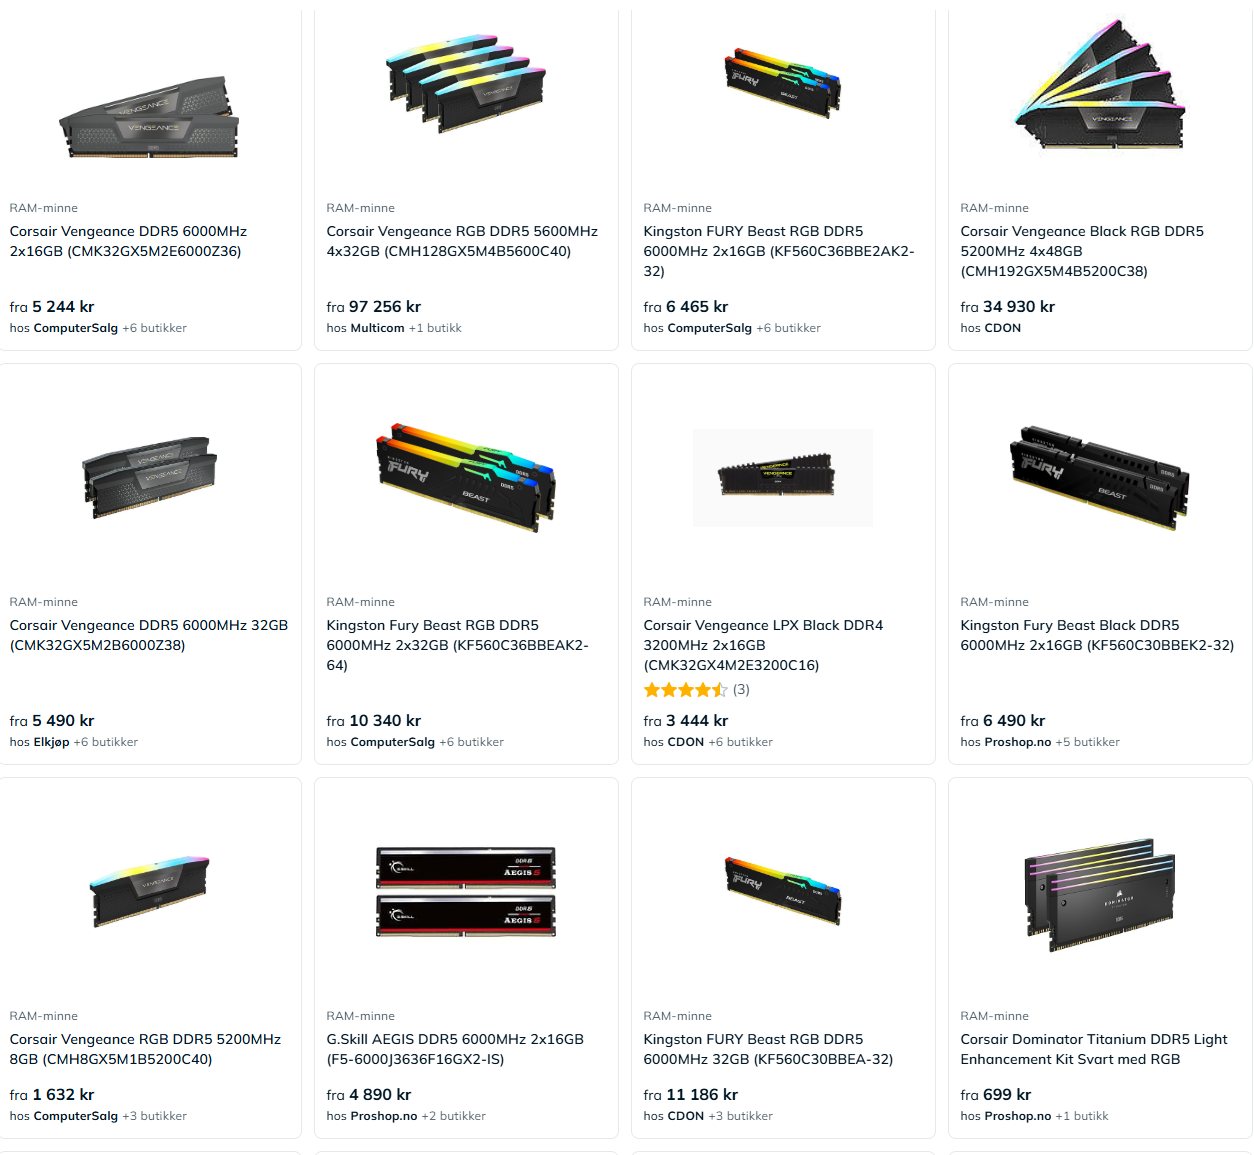
Task: Open Corsair Vengeance DDR5 6000MHz 2x16GB product image
Action: [150, 116]
